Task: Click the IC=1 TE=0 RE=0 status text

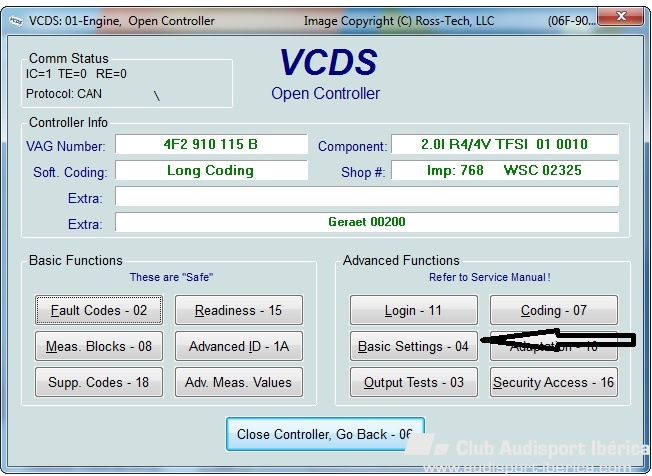Action: [x=76, y=74]
